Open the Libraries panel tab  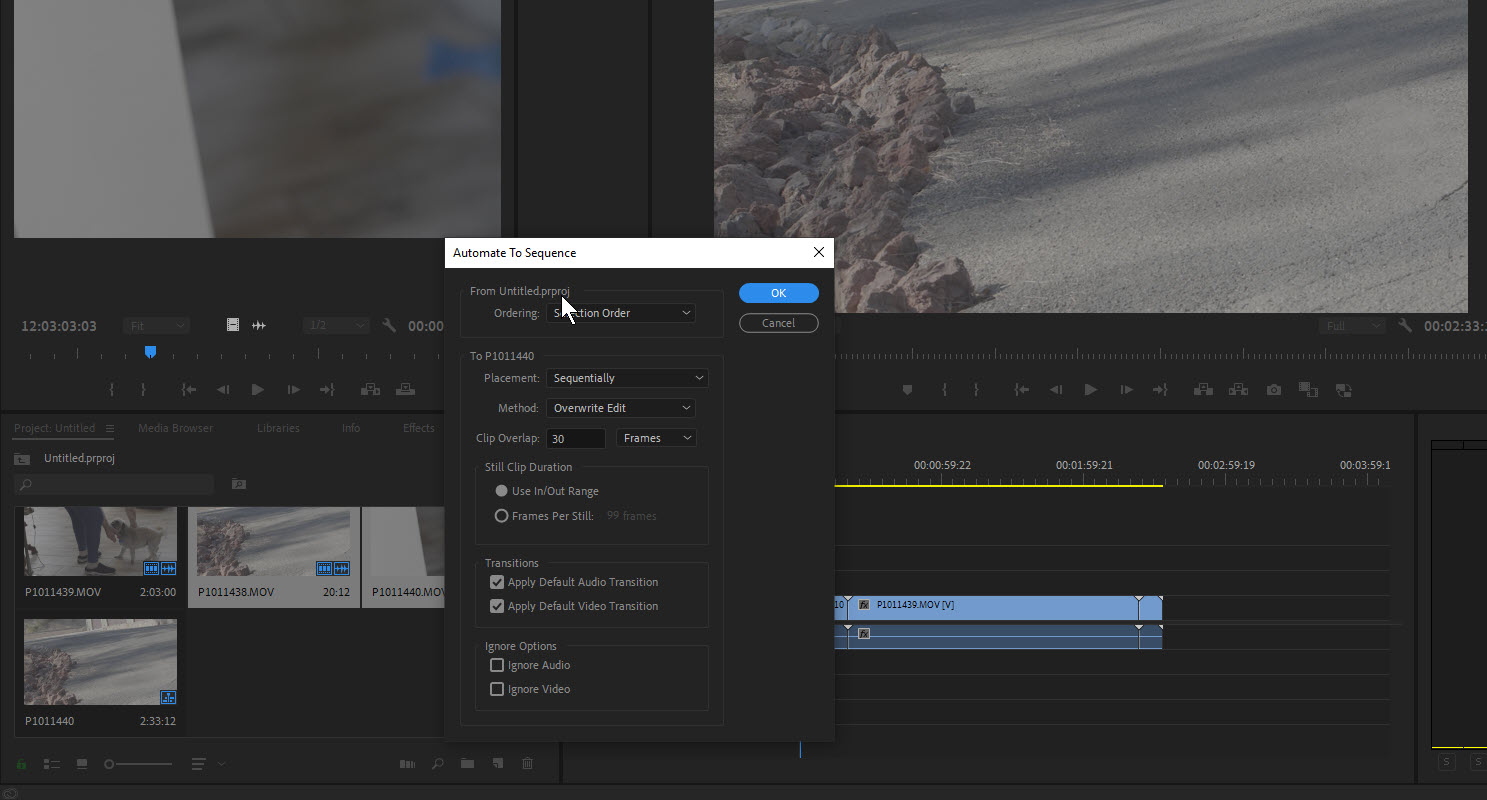(x=278, y=428)
